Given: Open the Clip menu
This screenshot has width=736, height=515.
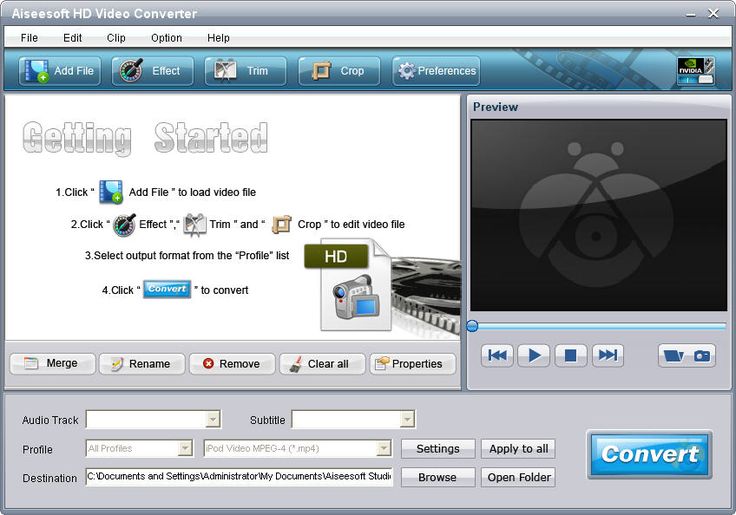Looking at the screenshot, I should 116,38.
